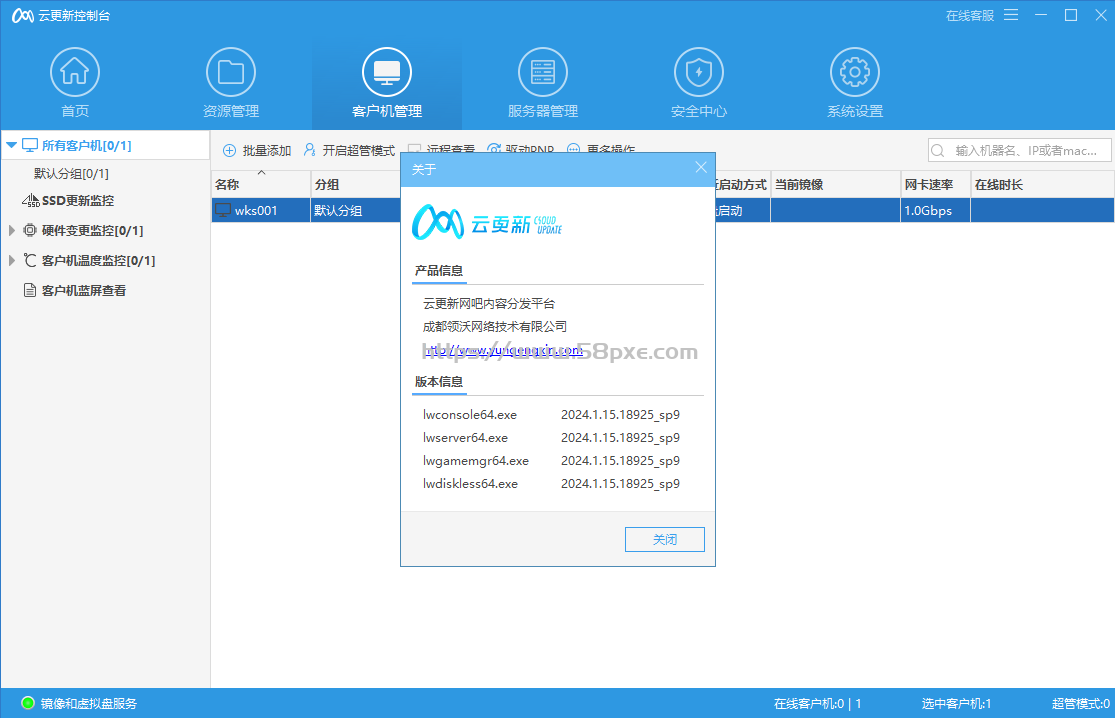Screen dimensions: 1115x718
Task: Maximize the 云更新控制台 window
Action: tap(1071, 15)
